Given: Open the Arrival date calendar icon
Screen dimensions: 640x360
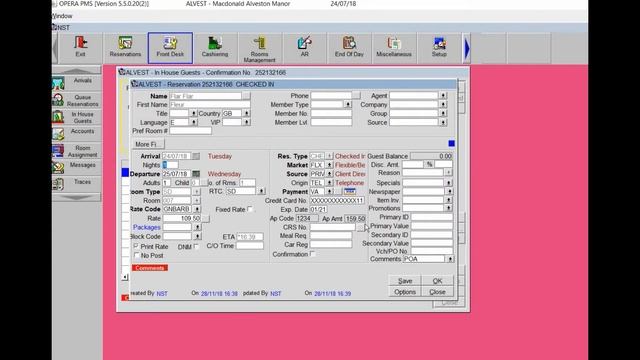Looking at the screenshot, I should (x=196, y=156).
